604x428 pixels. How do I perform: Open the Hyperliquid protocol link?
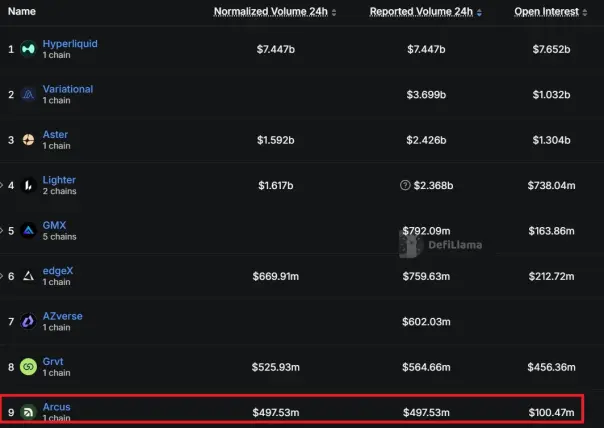pyautogui.click(x=70, y=44)
